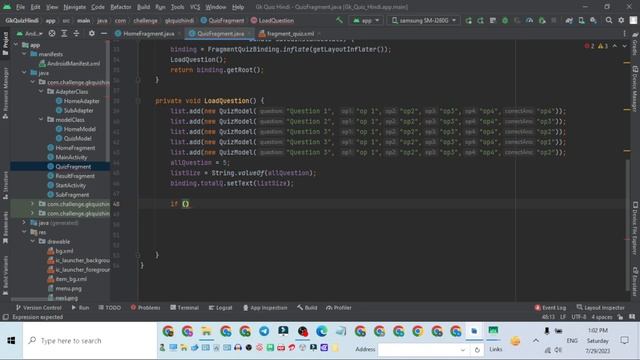Switch to HomeFragment.java tab
The width and height of the screenshot is (640, 360).
[148, 33]
